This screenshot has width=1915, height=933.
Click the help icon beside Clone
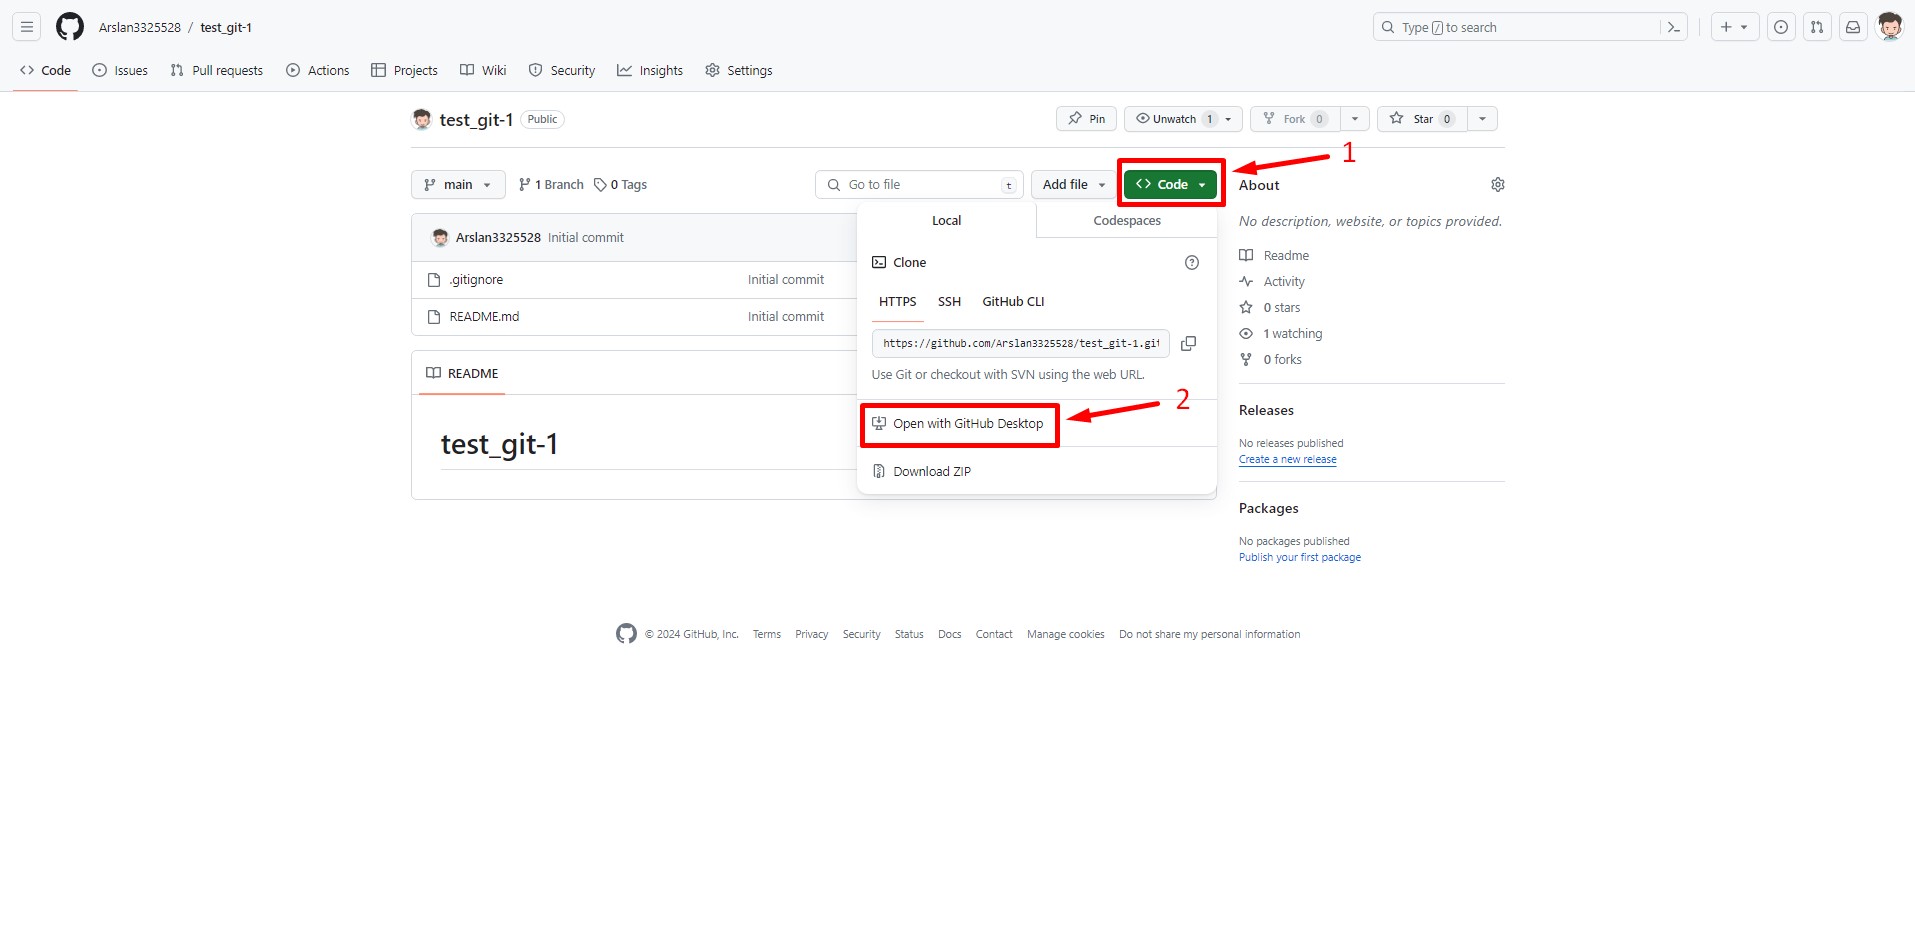pyautogui.click(x=1192, y=262)
